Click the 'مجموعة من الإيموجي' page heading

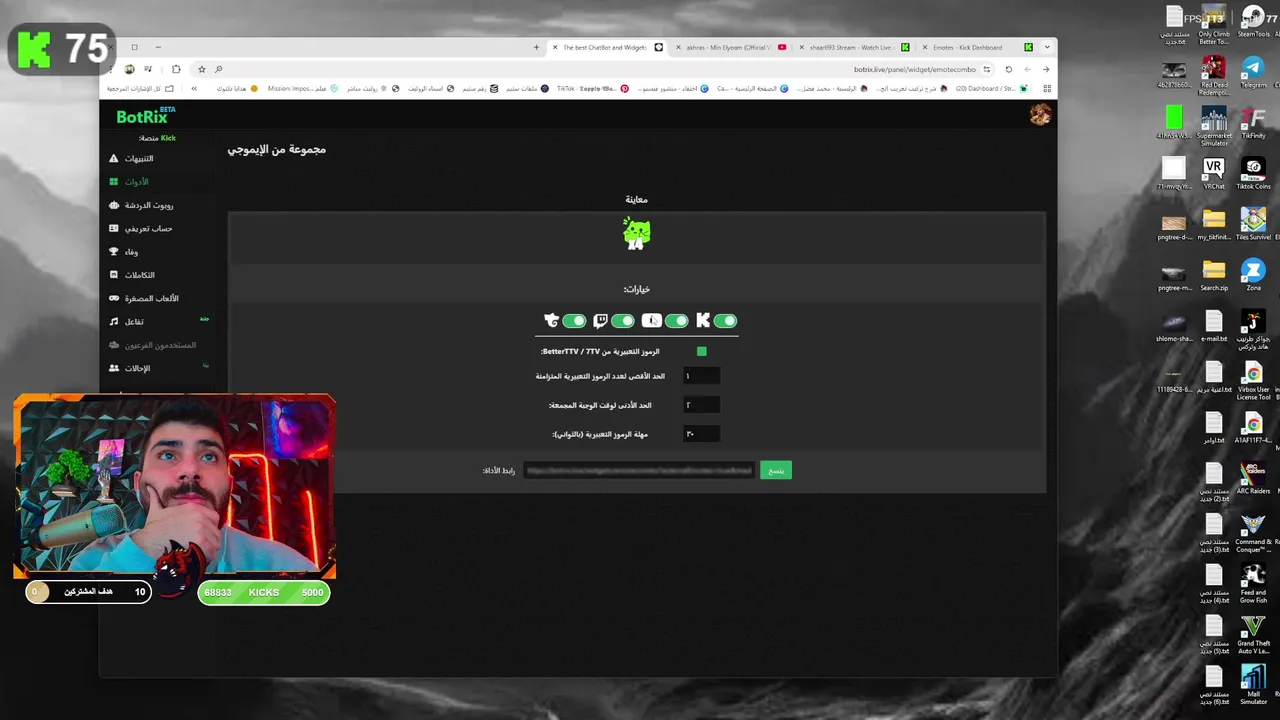276,149
